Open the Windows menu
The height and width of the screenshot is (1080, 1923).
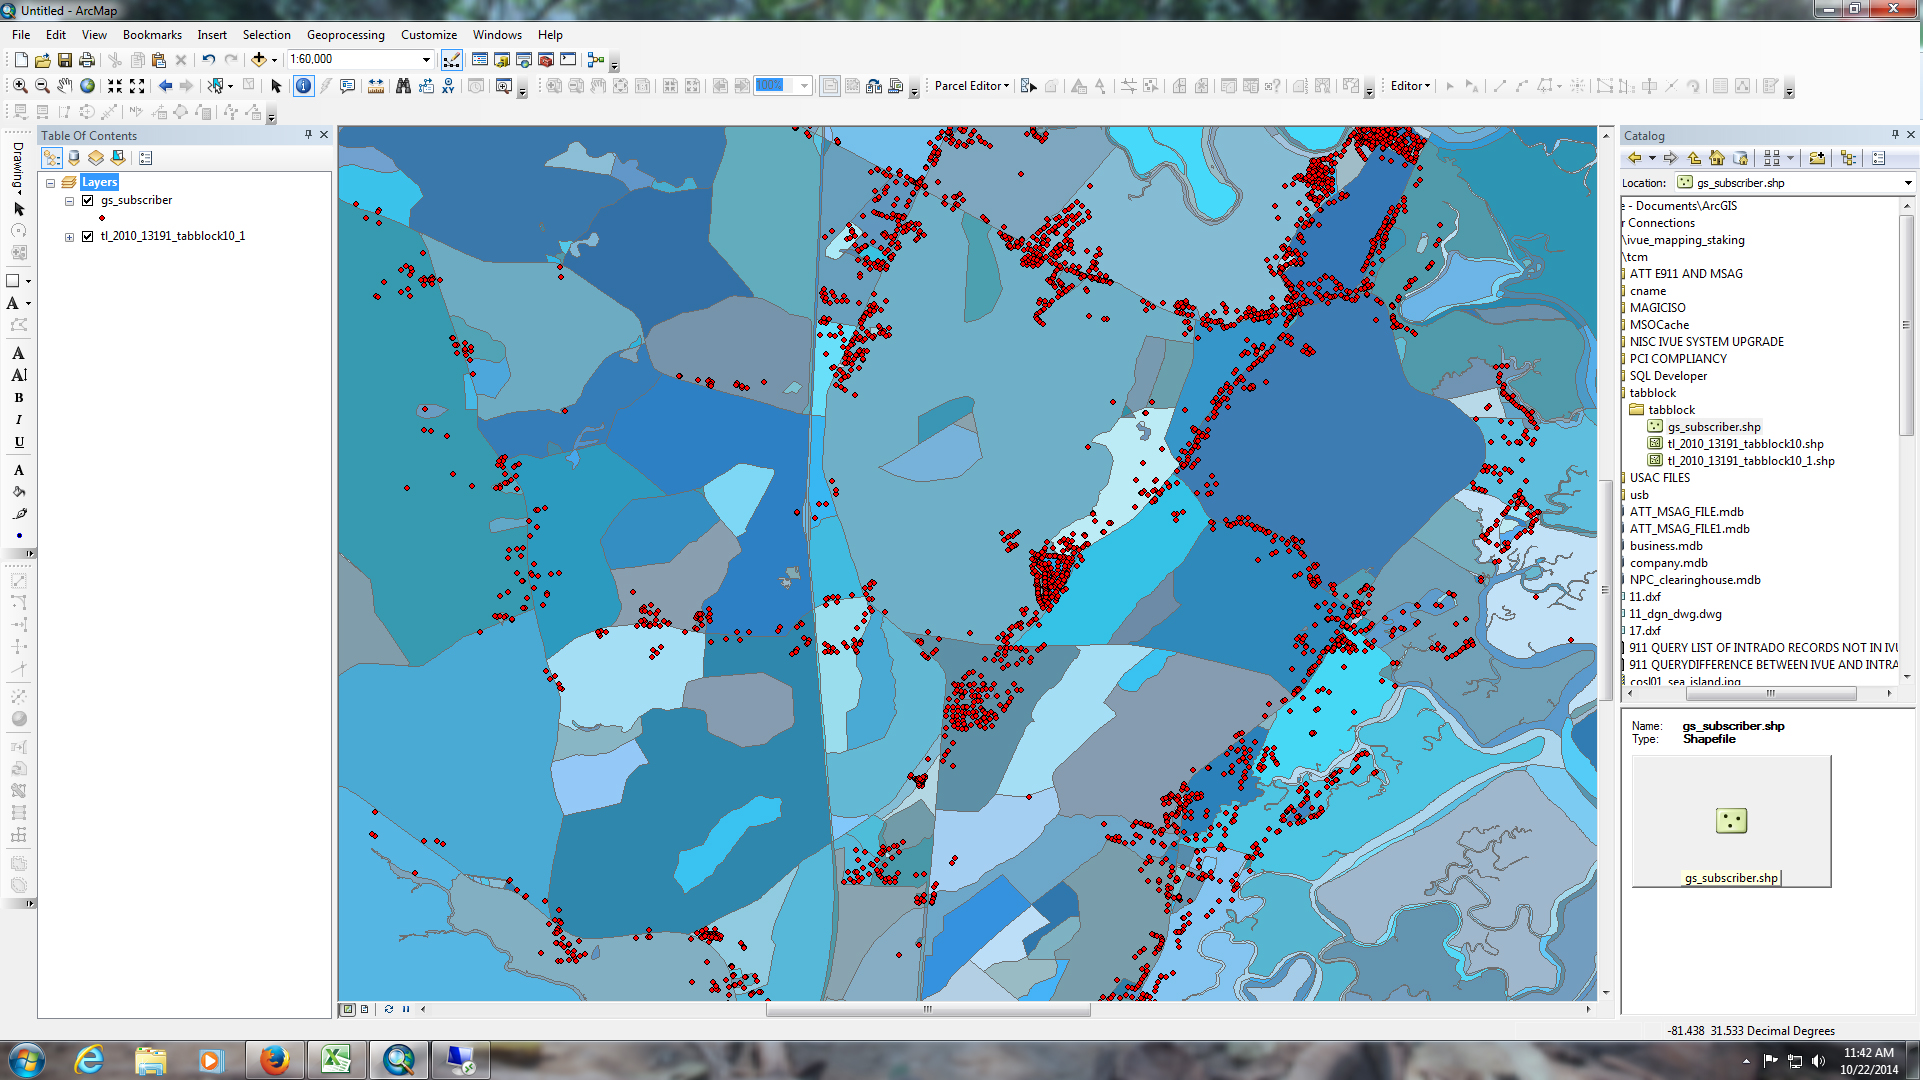(497, 35)
